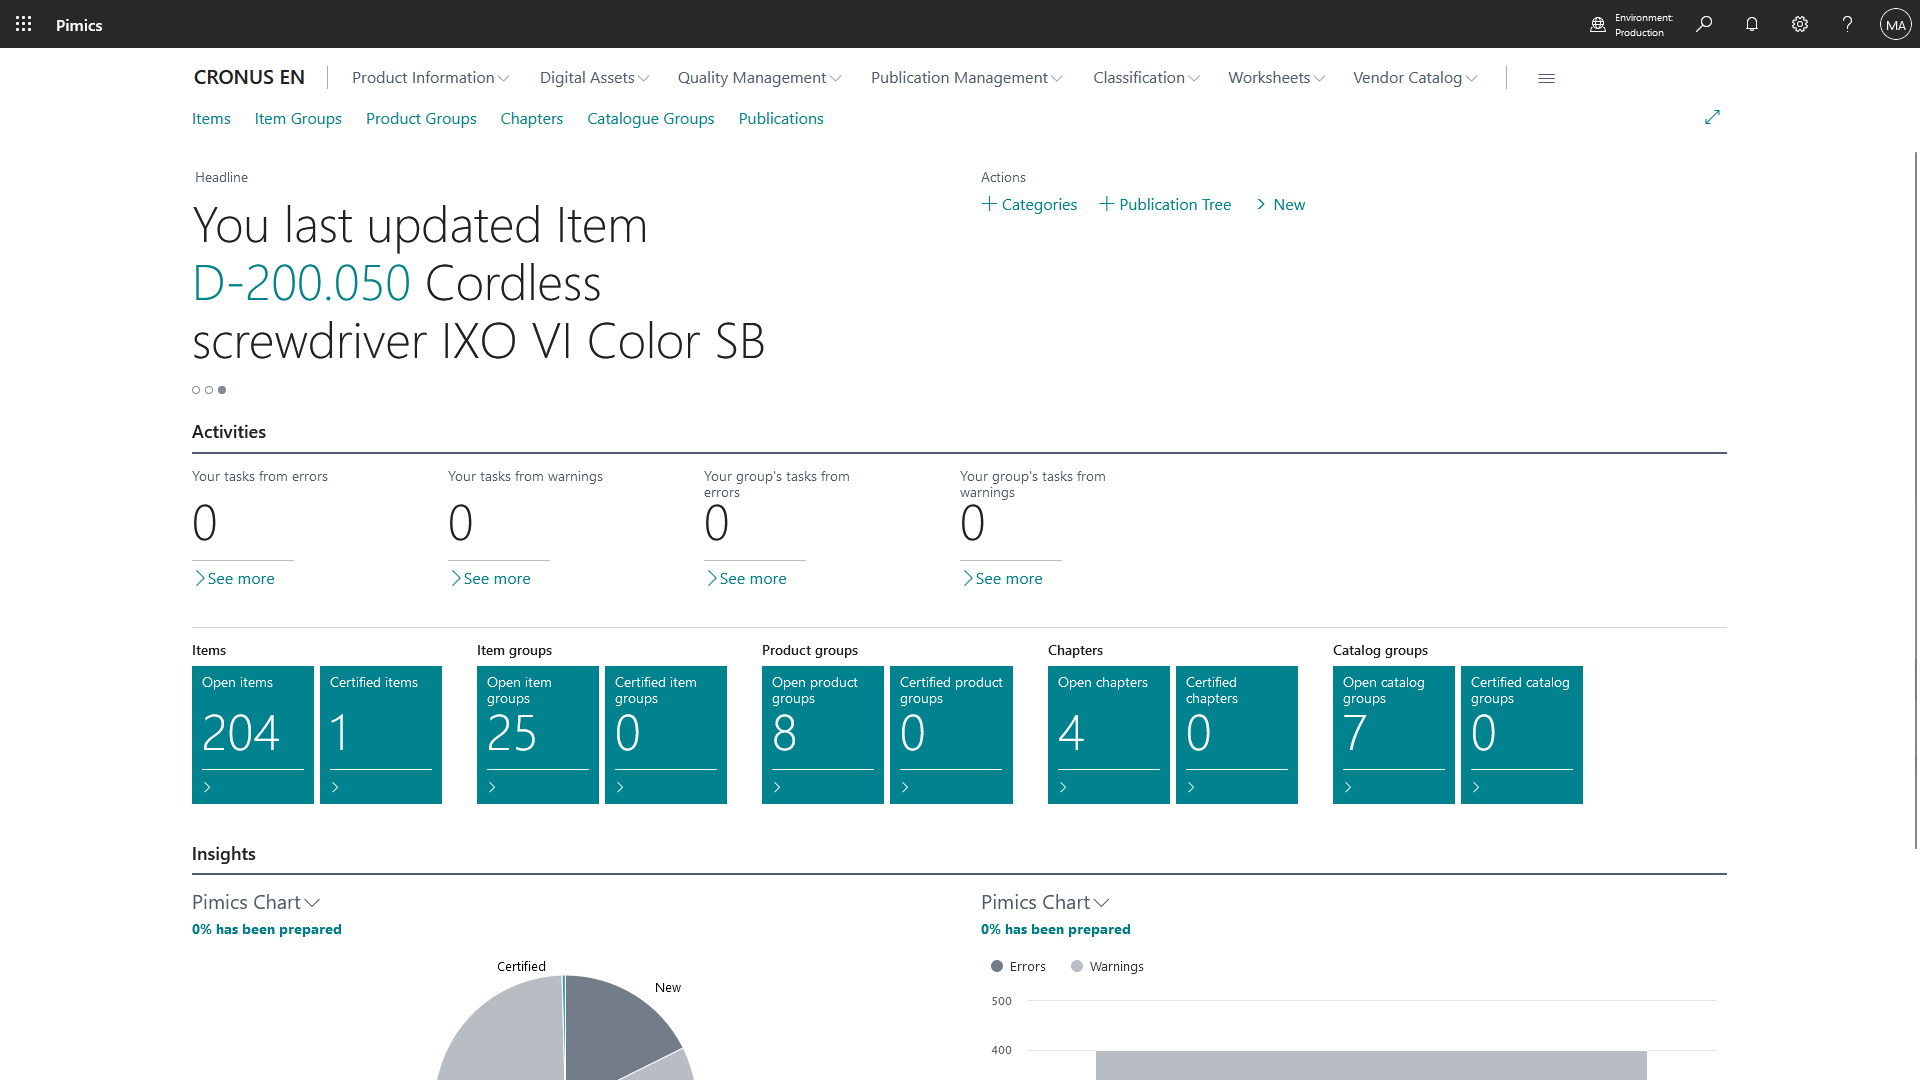Click the search magnifier icon
Screen dimensions: 1920x1080
(x=1704, y=24)
